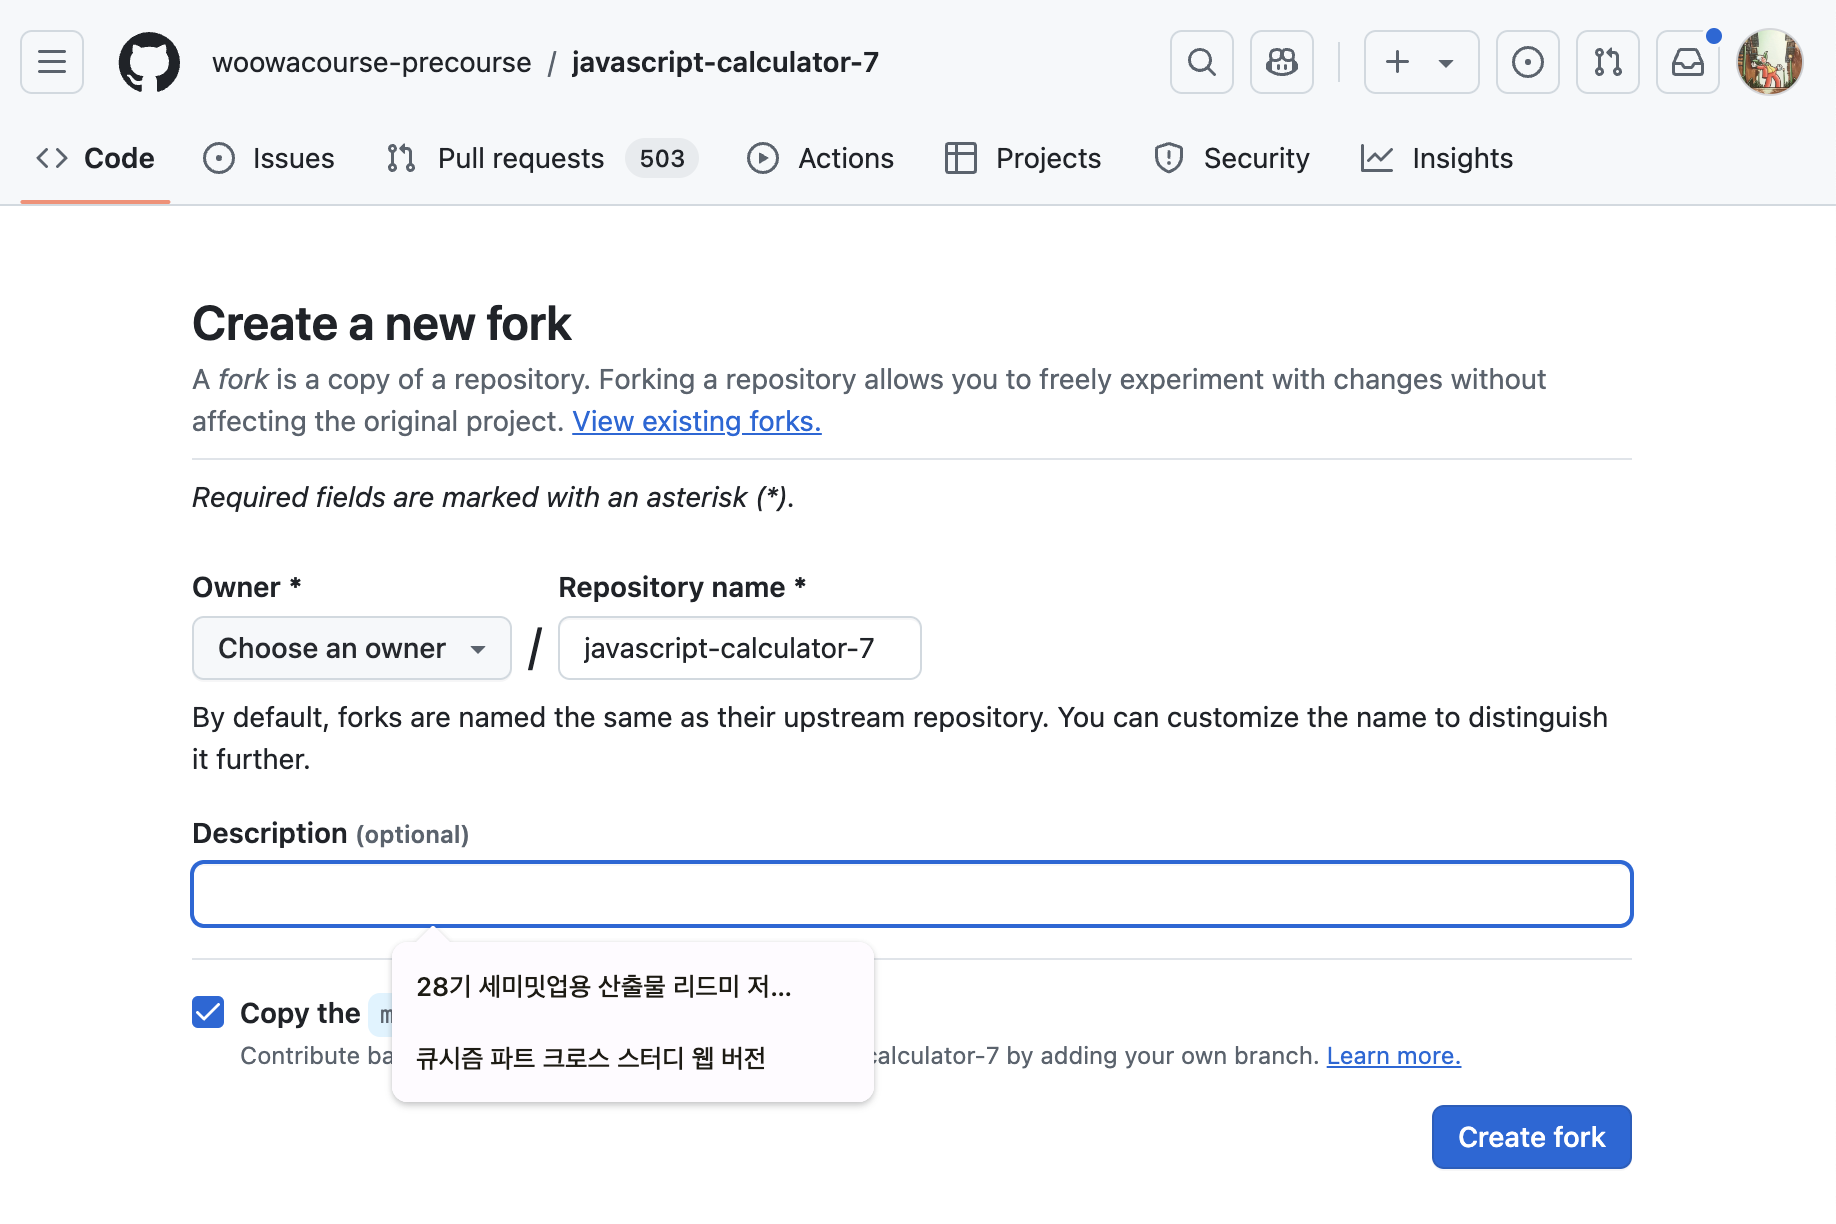The height and width of the screenshot is (1224, 1836).
Task: Open the Projects tab
Action: pyautogui.click(x=1022, y=158)
